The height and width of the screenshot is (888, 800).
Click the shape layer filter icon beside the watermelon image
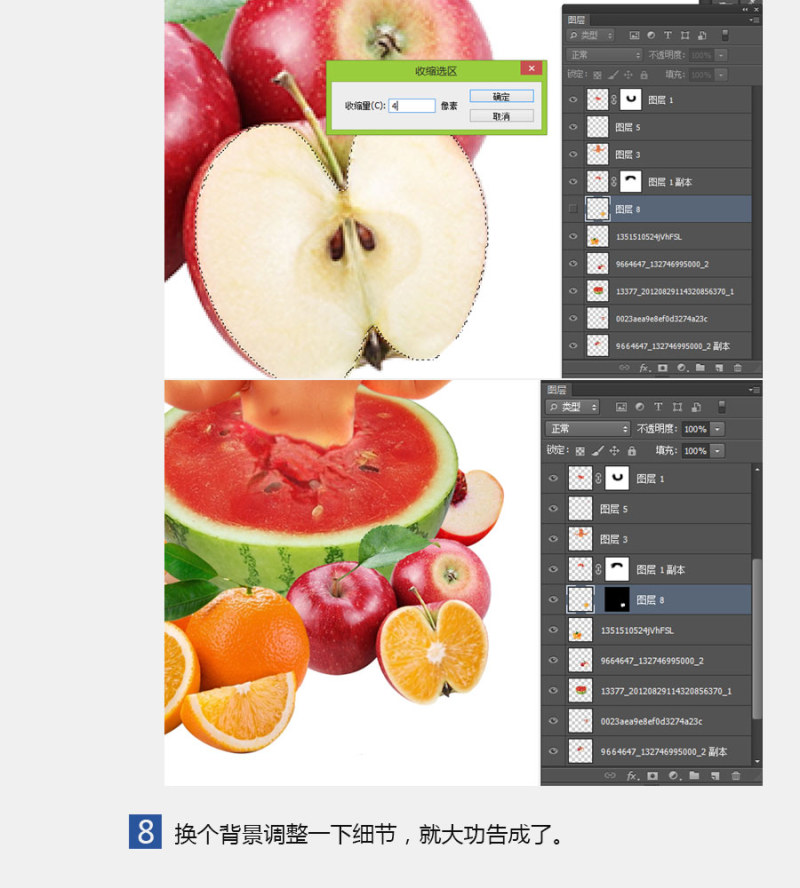coord(677,407)
